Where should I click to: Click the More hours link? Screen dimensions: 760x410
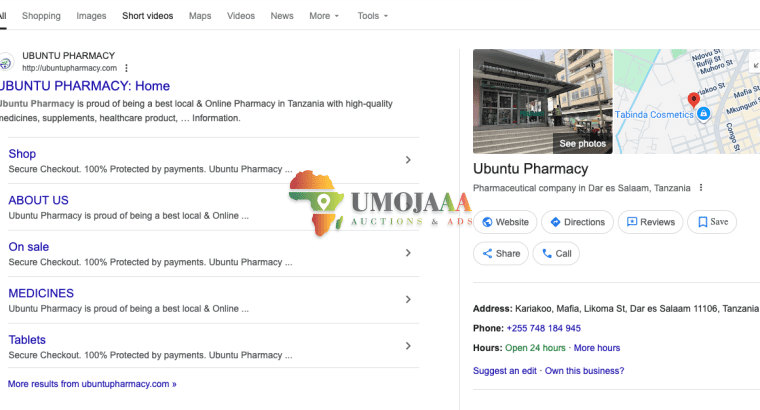click(597, 348)
